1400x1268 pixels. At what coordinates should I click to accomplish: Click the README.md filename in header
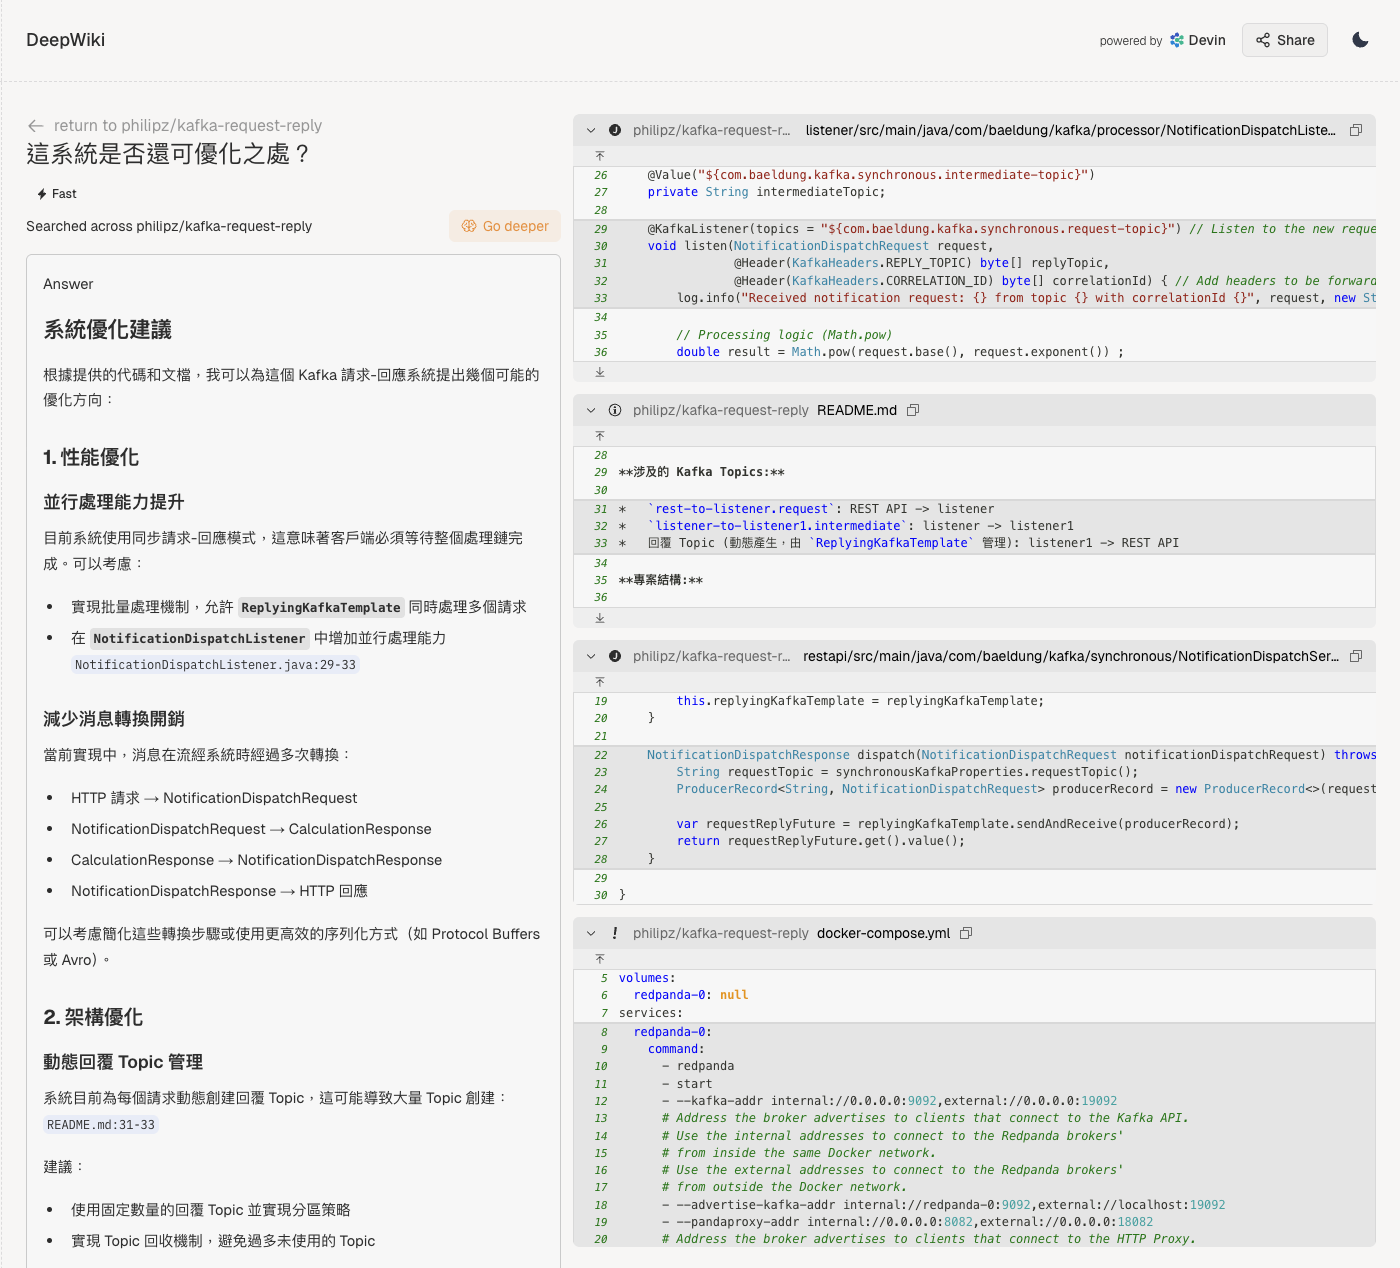(x=857, y=410)
